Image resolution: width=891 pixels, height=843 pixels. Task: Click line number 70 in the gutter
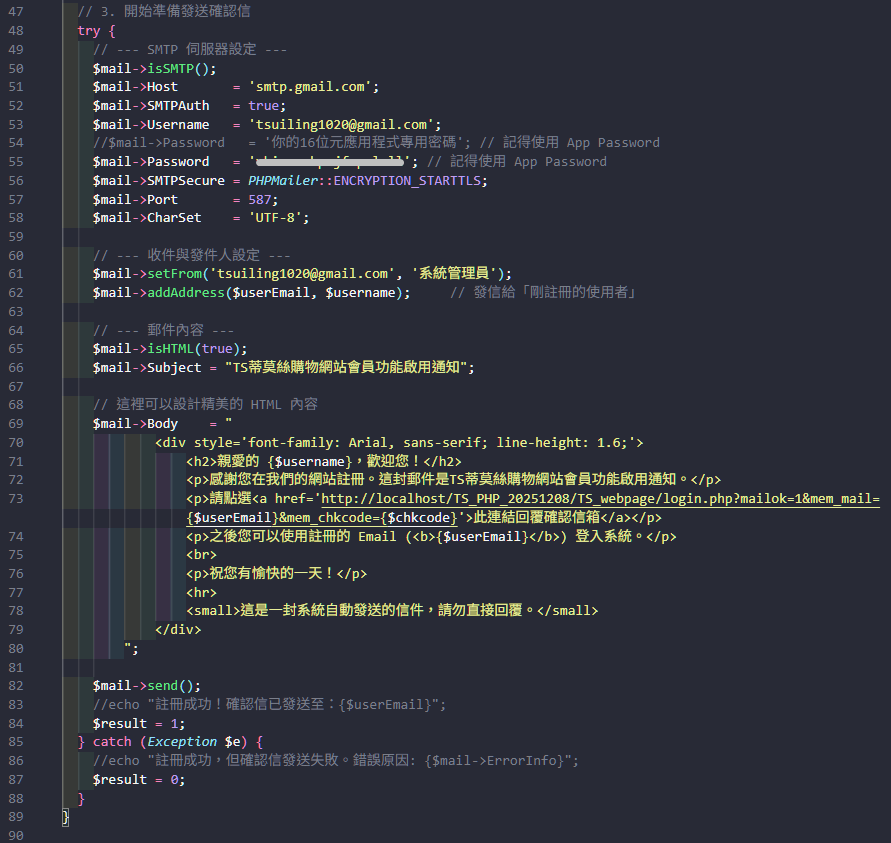(x=15, y=443)
